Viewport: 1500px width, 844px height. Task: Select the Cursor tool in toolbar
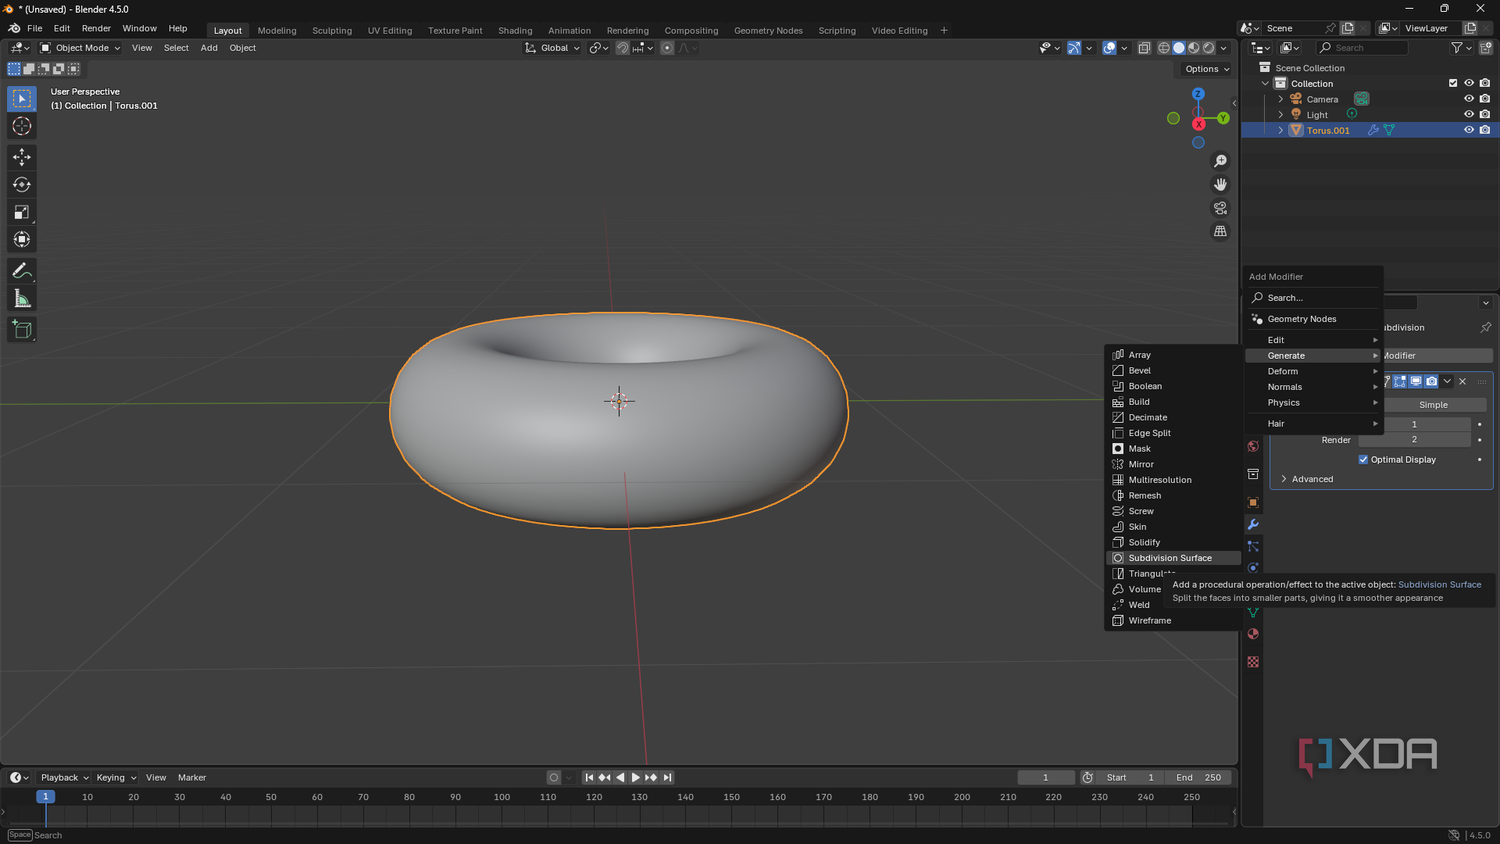point(22,126)
